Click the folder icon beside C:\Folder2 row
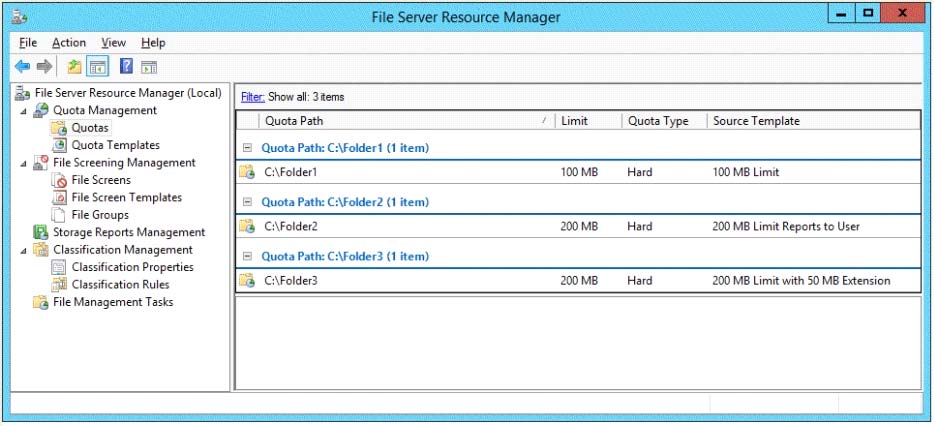934x426 pixels. click(x=247, y=226)
